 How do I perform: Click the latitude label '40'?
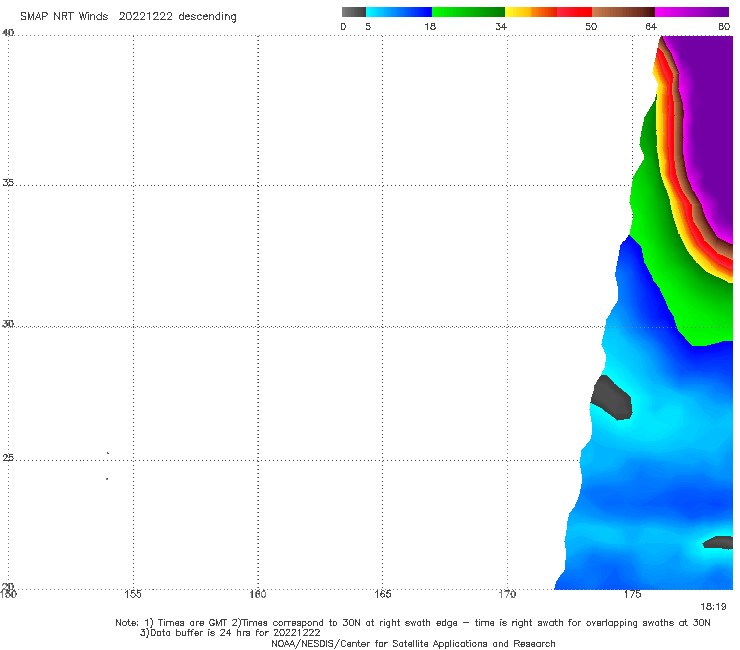pyautogui.click(x=8, y=33)
